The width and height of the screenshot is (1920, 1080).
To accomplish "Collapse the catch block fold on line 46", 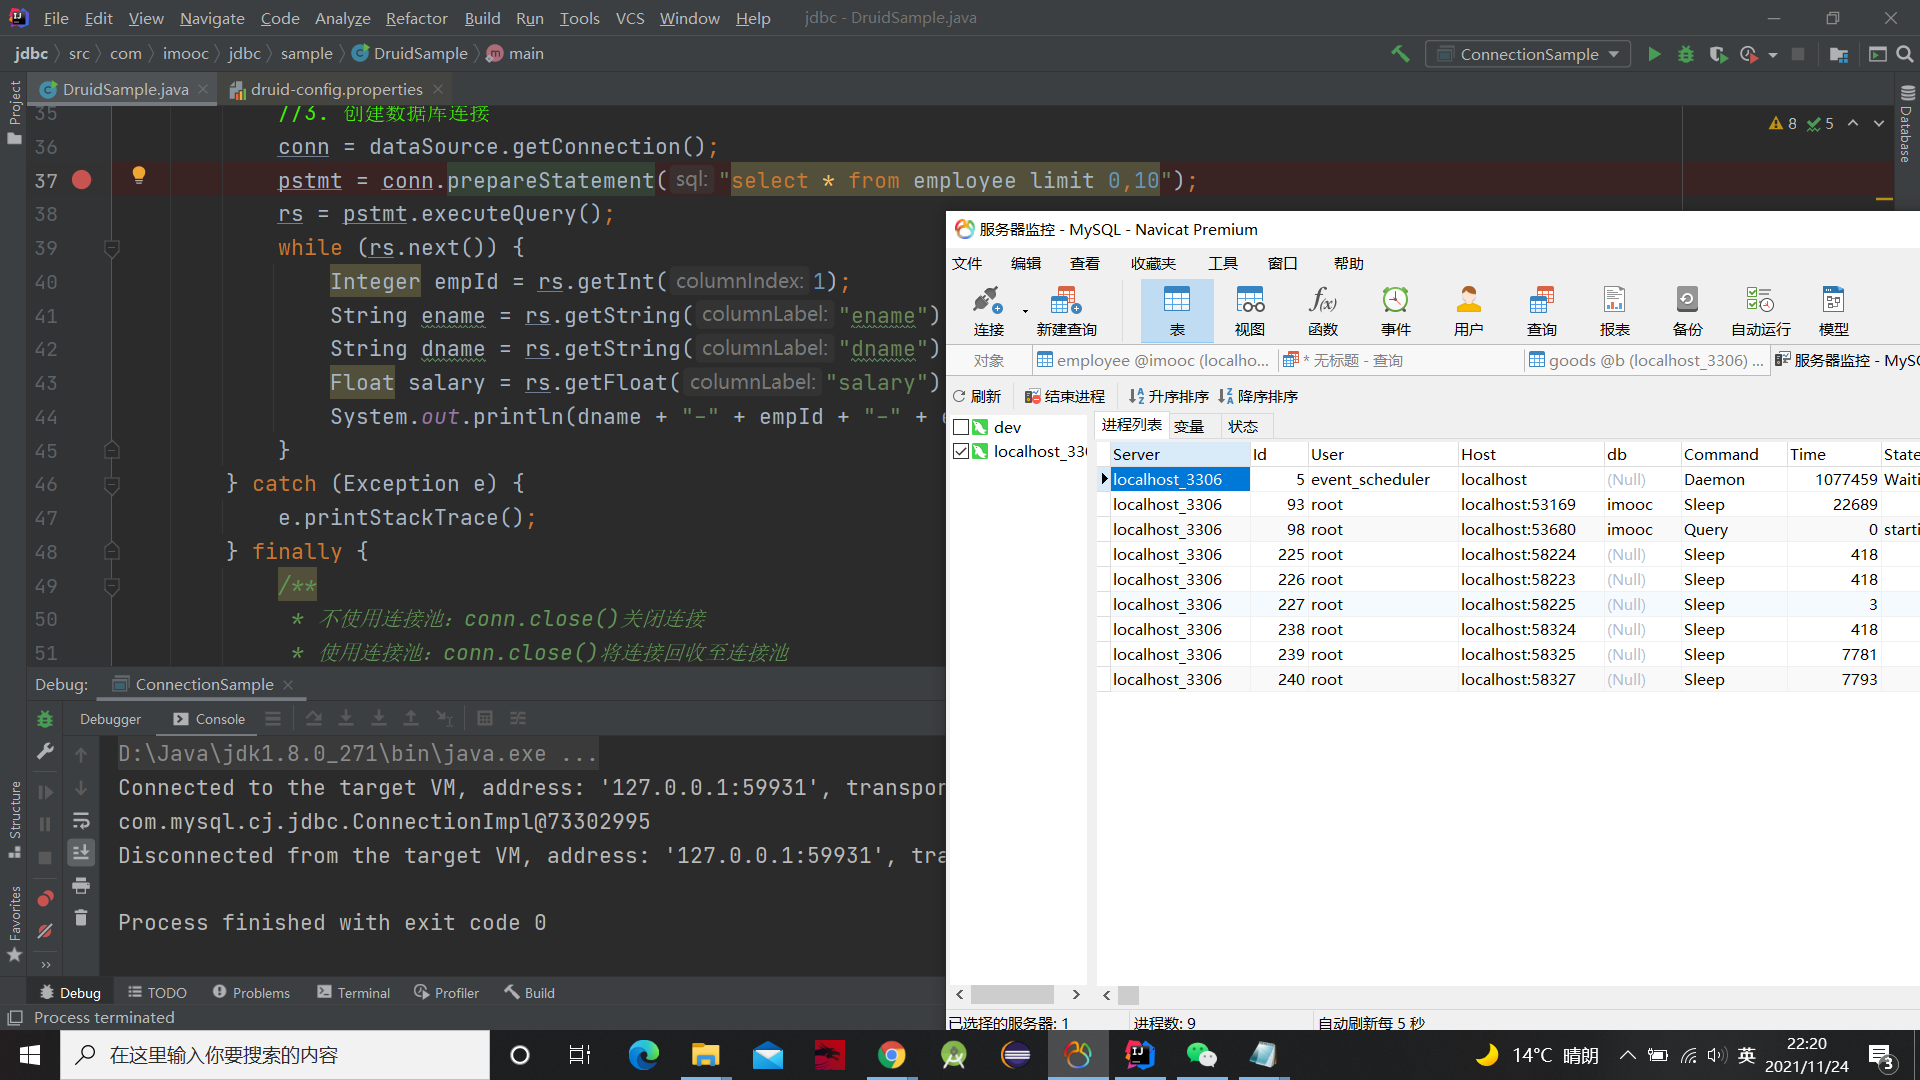I will click(x=112, y=484).
